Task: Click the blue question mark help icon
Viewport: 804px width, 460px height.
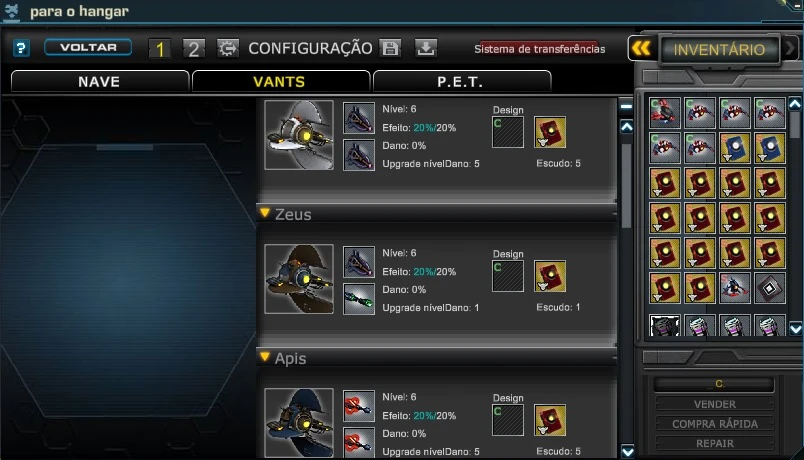Action: [21, 48]
